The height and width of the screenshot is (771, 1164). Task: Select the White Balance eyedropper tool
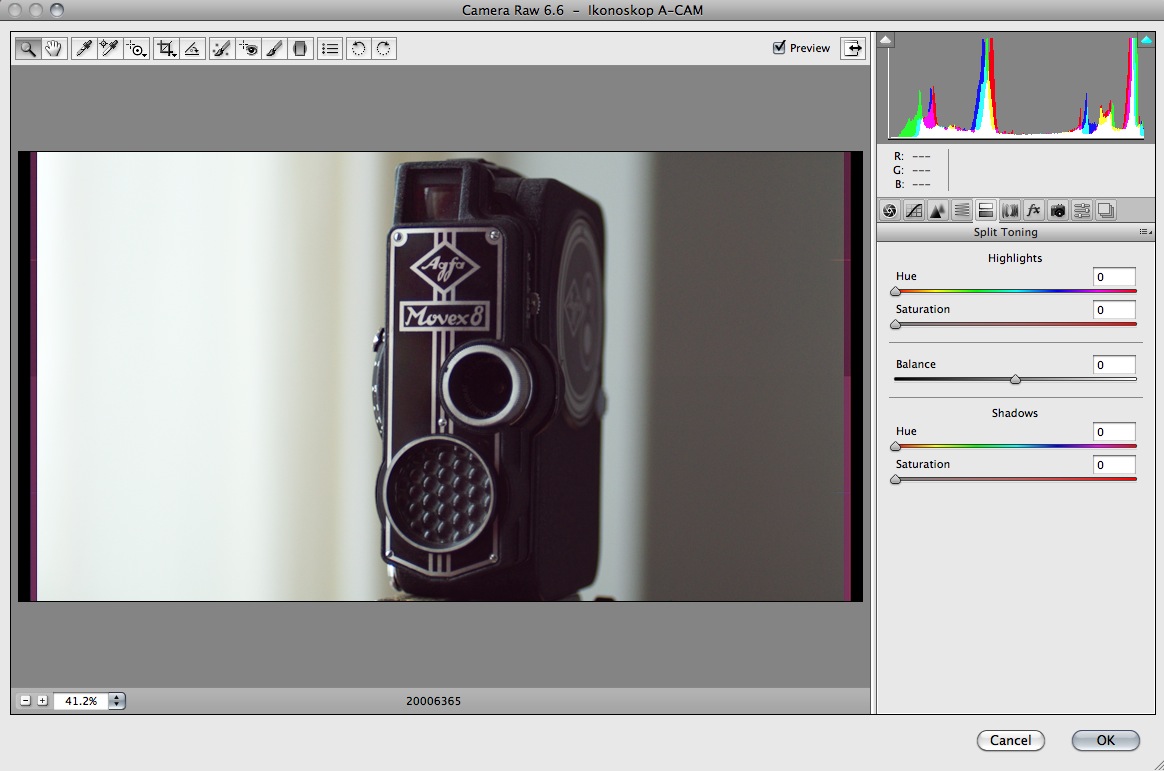coord(84,48)
